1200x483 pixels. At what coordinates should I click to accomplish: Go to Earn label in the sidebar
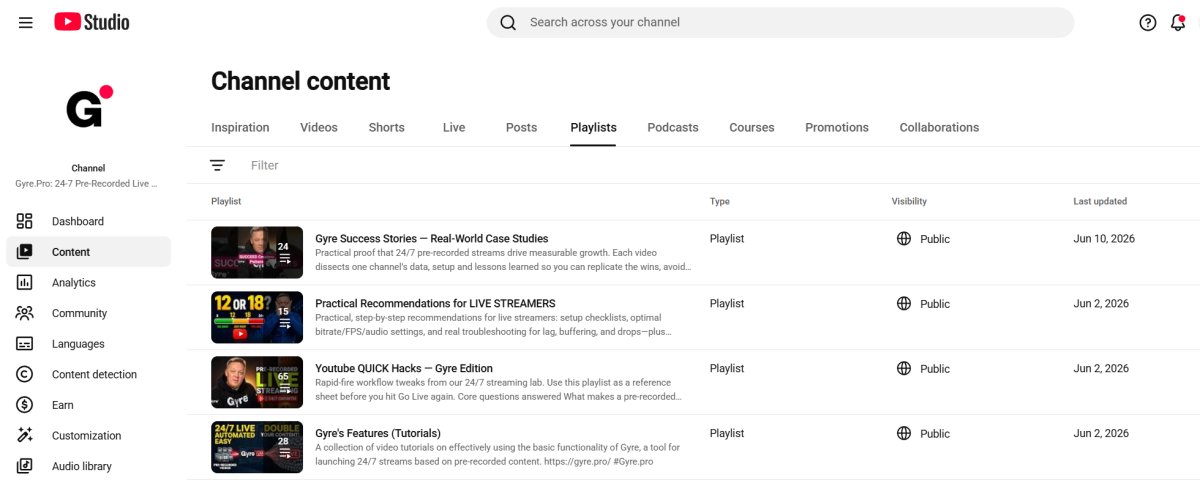click(63, 405)
